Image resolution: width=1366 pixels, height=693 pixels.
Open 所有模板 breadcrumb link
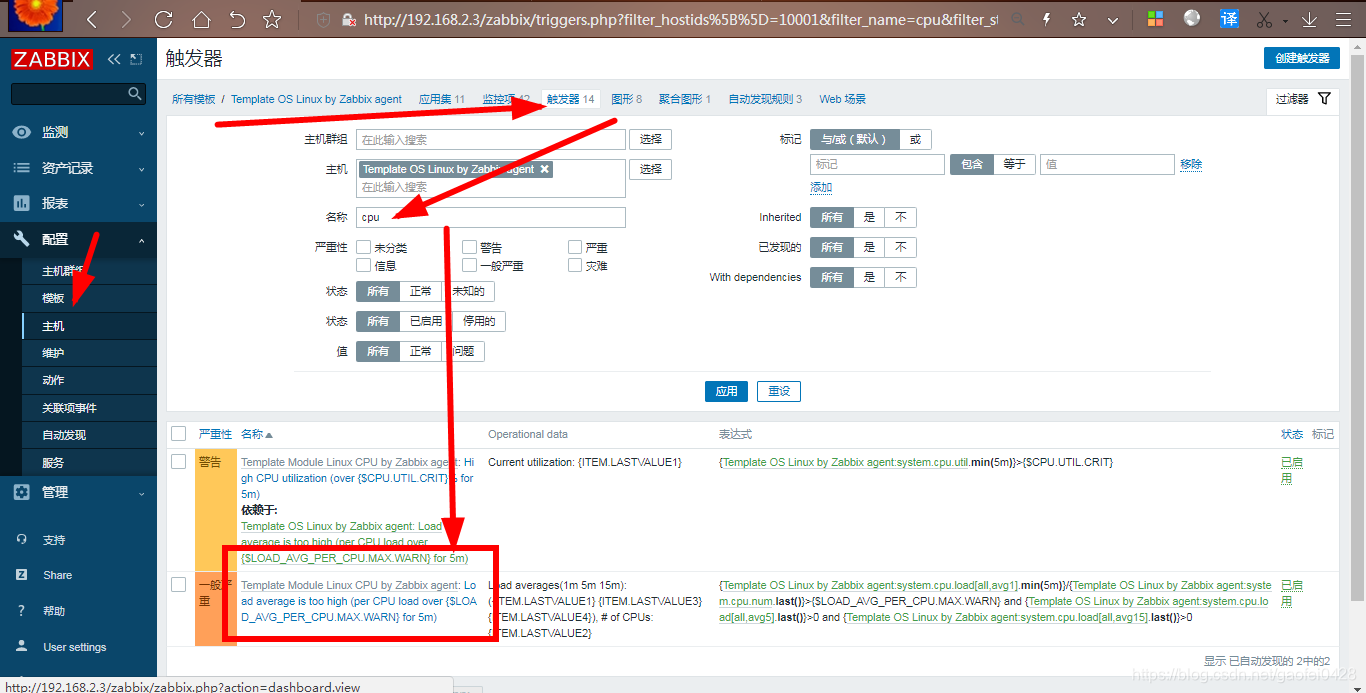(x=193, y=99)
